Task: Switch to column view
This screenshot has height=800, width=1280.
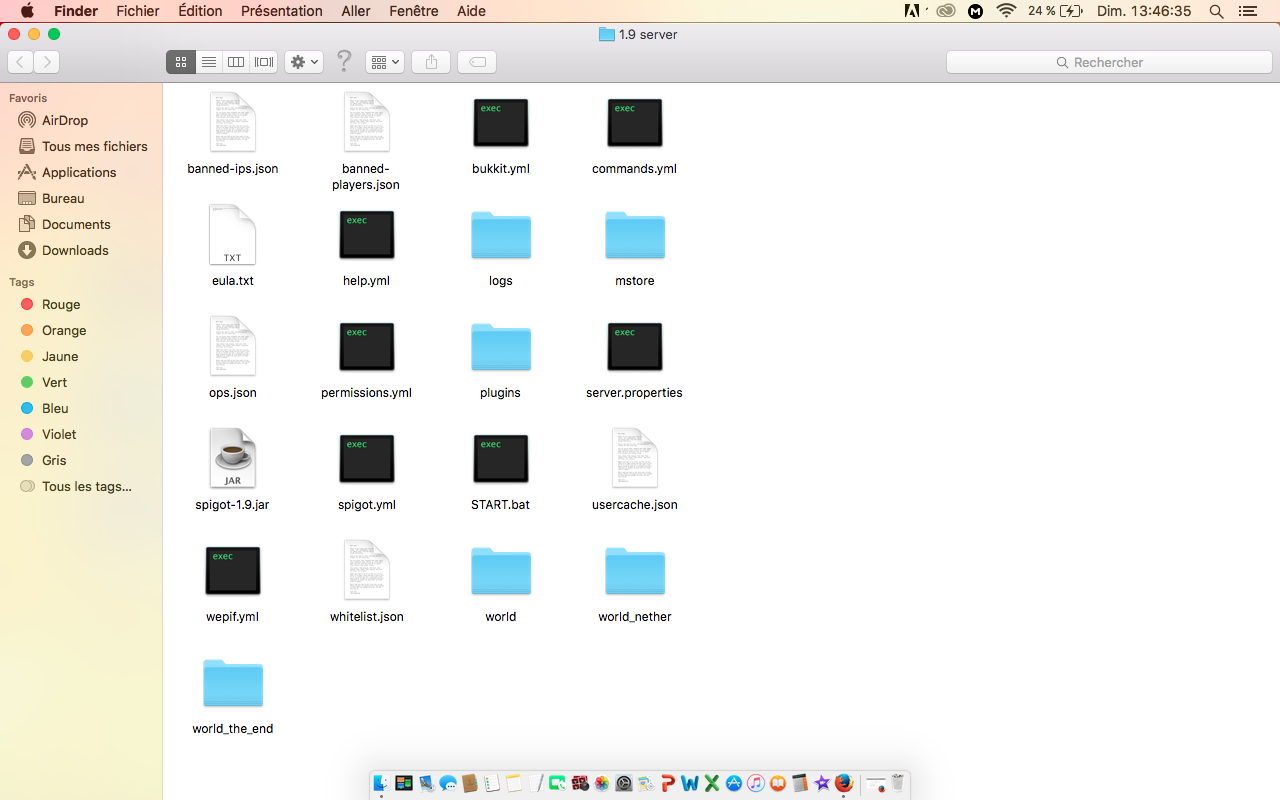Action: [236, 62]
